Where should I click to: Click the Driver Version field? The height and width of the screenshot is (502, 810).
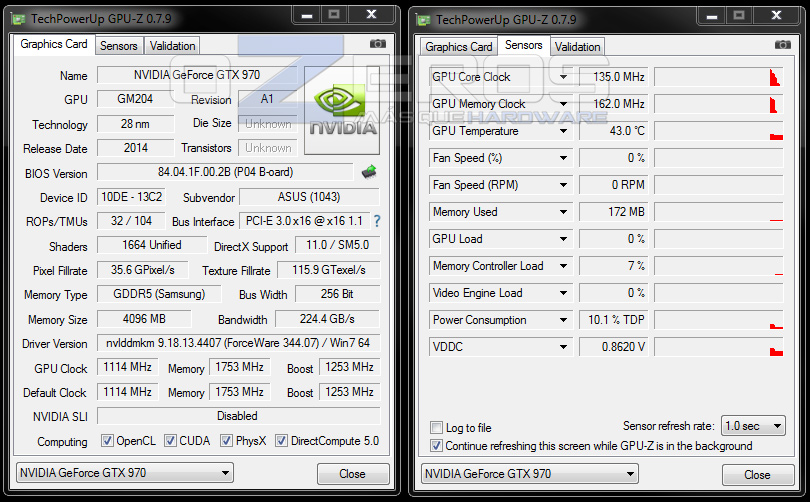tap(238, 343)
